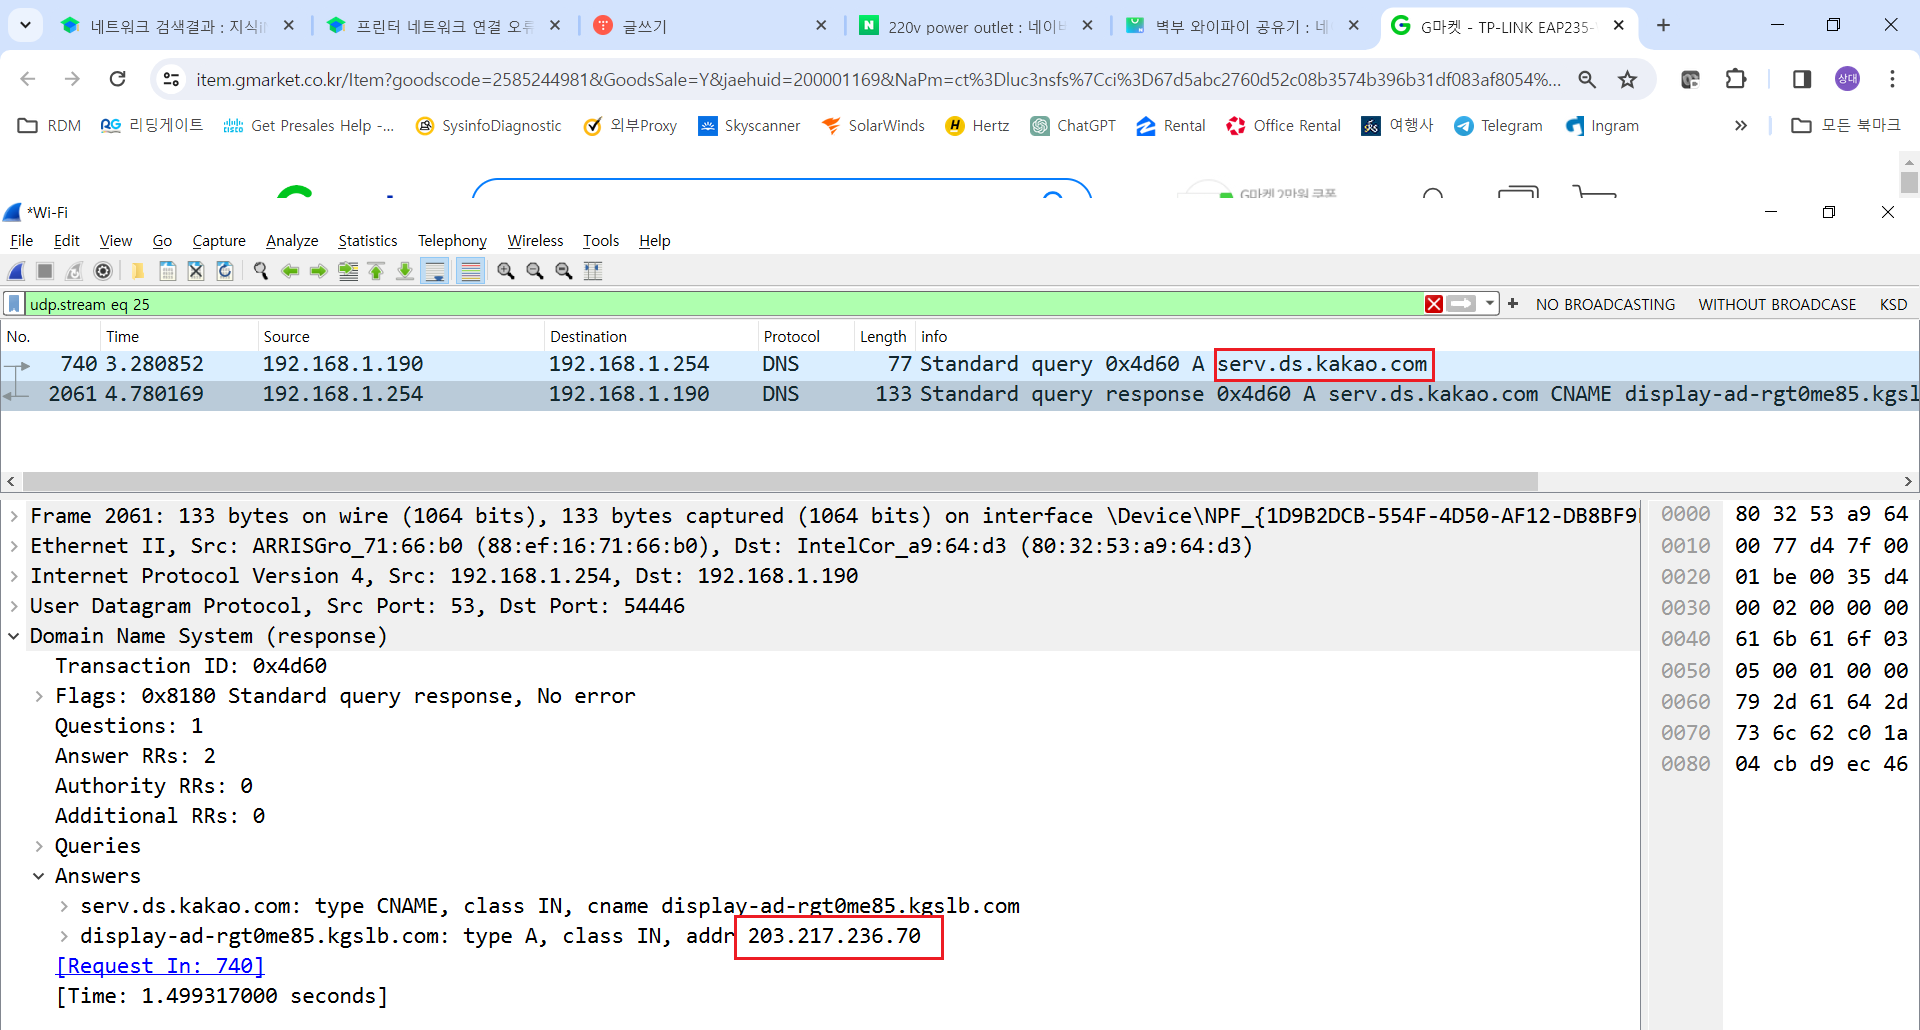1920x1030 pixels.
Task: Close this capture file icon
Action: point(196,271)
